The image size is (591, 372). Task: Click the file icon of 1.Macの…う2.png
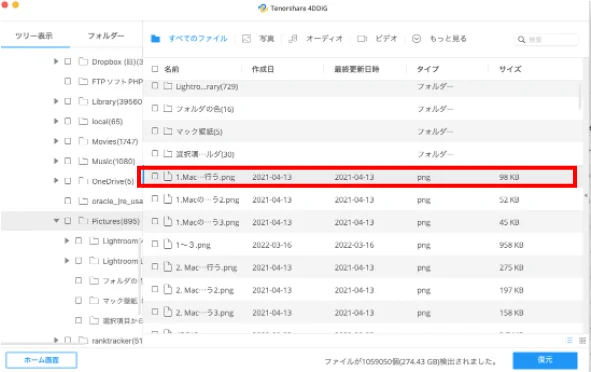168,199
